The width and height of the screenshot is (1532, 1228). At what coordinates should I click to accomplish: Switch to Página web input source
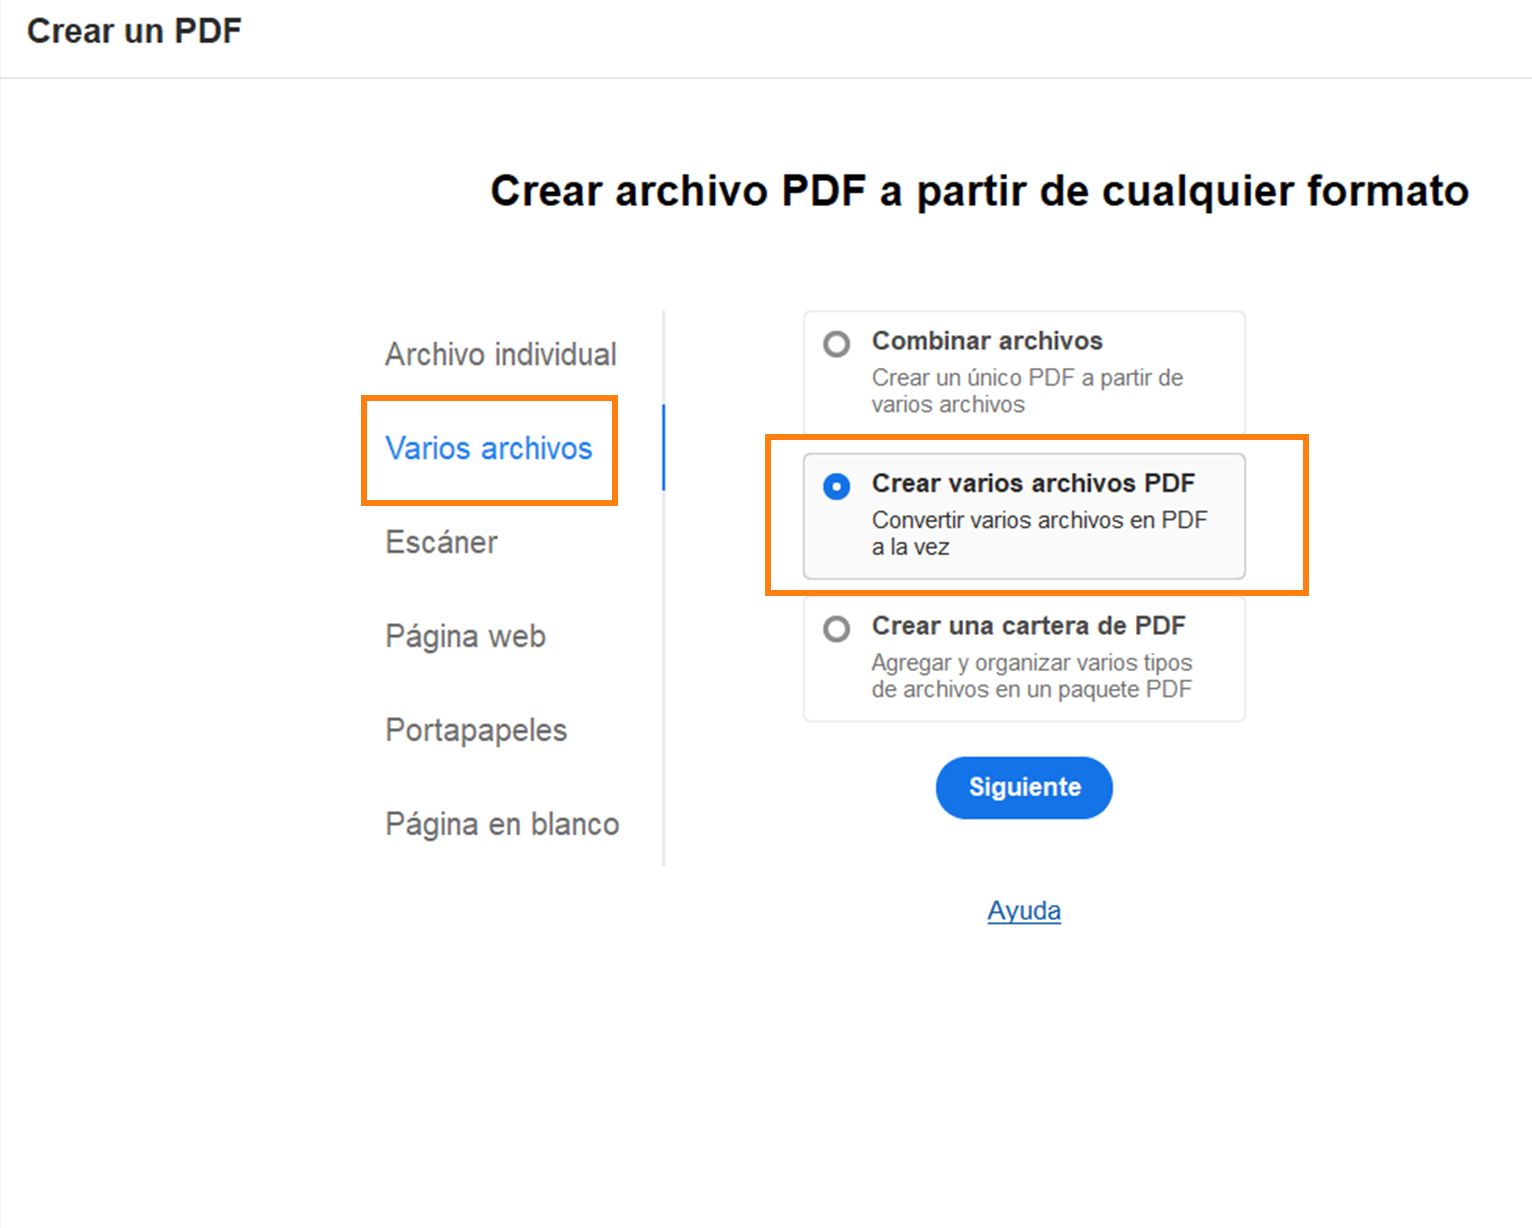(x=465, y=636)
